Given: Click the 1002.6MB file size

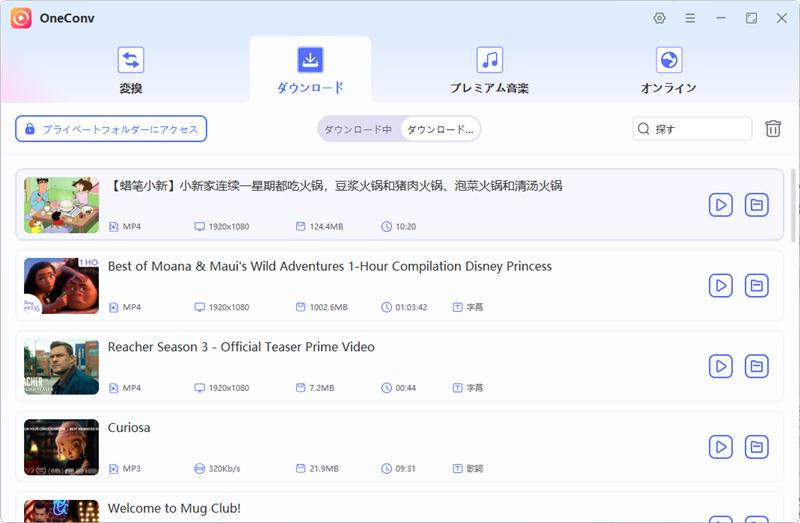Looking at the screenshot, I should tap(329, 307).
